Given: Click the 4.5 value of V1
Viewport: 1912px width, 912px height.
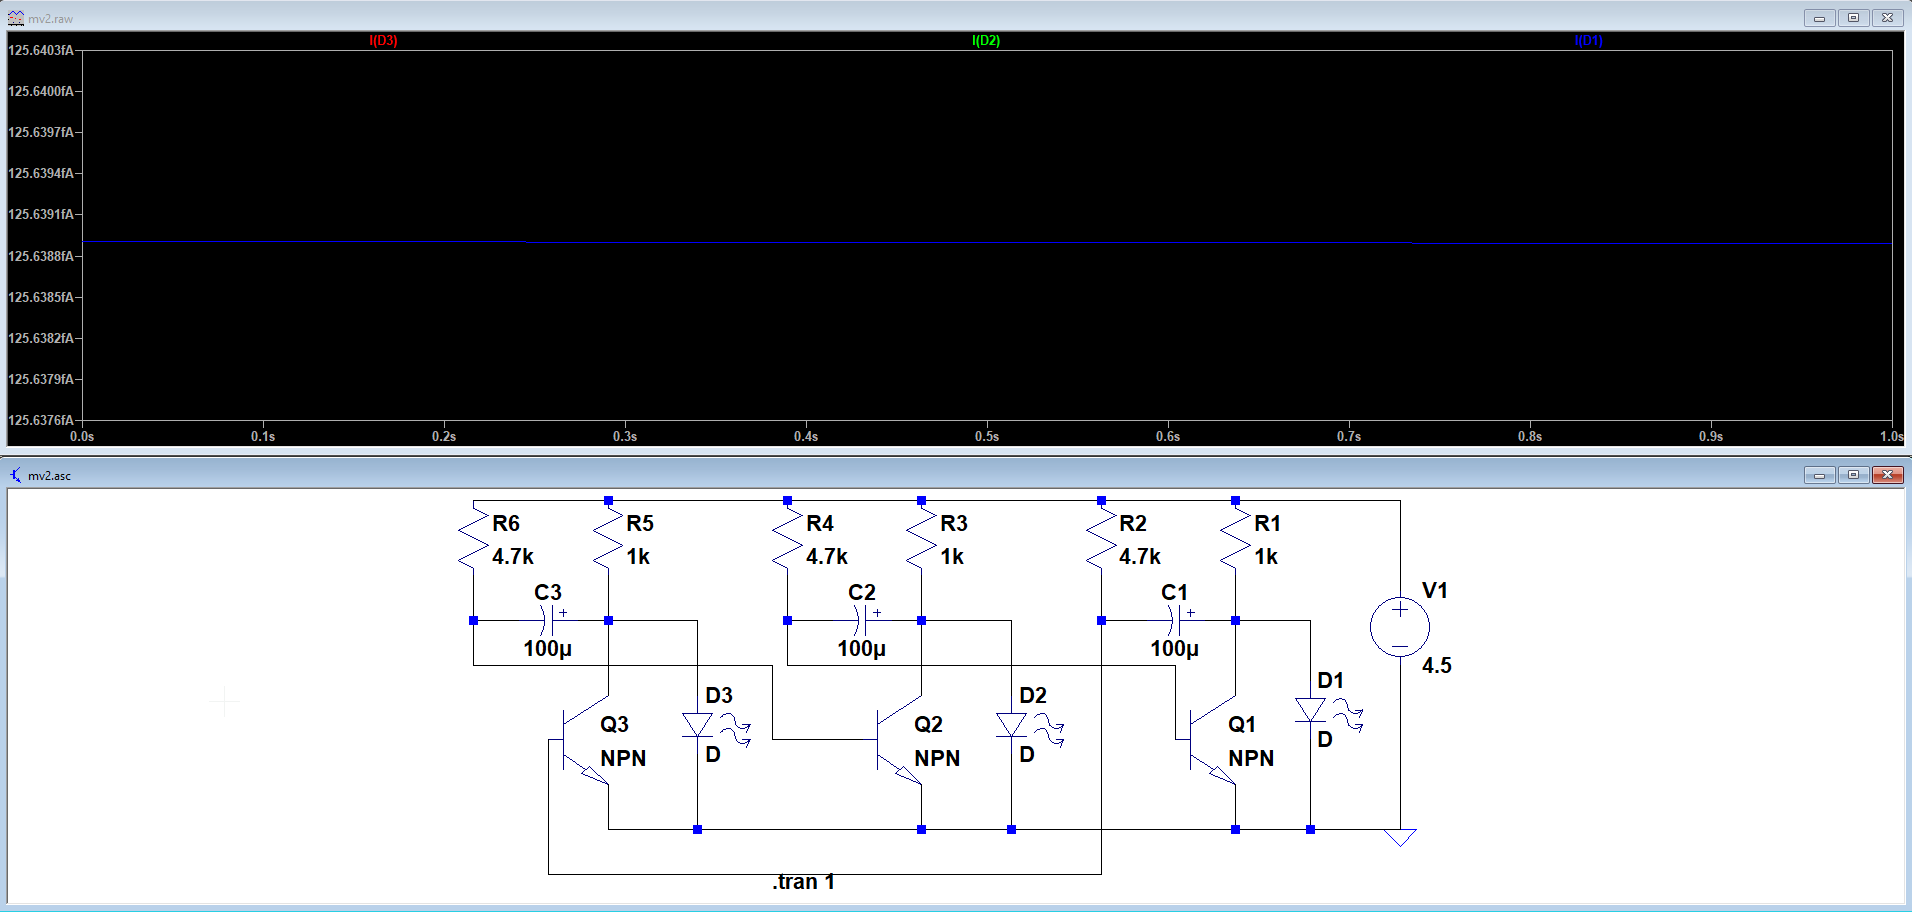Looking at the screenshot, I should point(1437,666).
